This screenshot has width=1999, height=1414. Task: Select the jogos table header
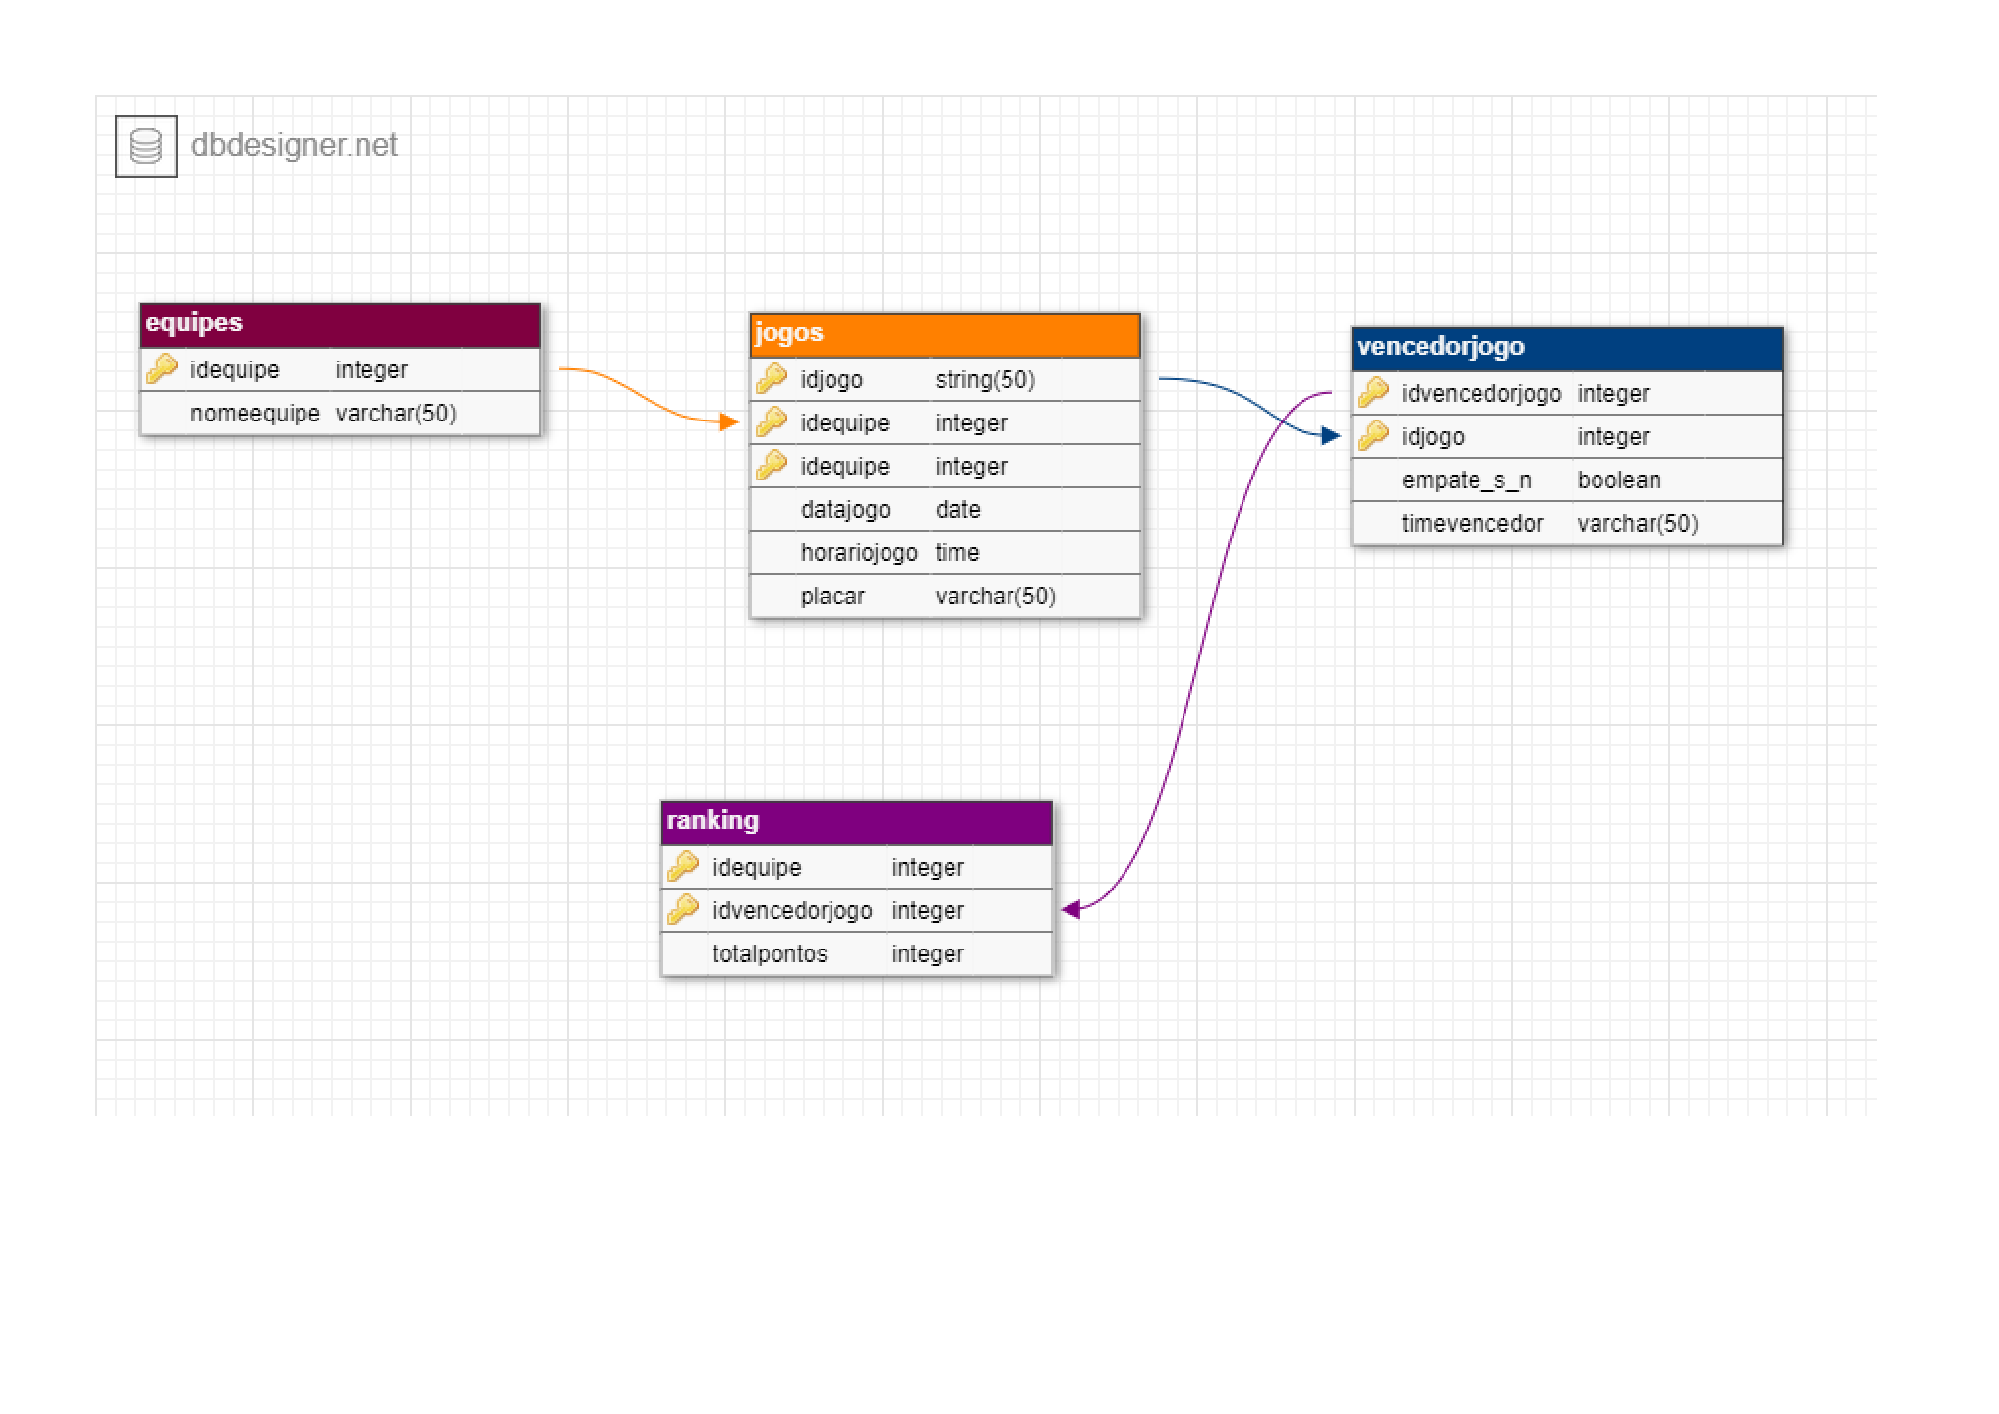point(945,335)
